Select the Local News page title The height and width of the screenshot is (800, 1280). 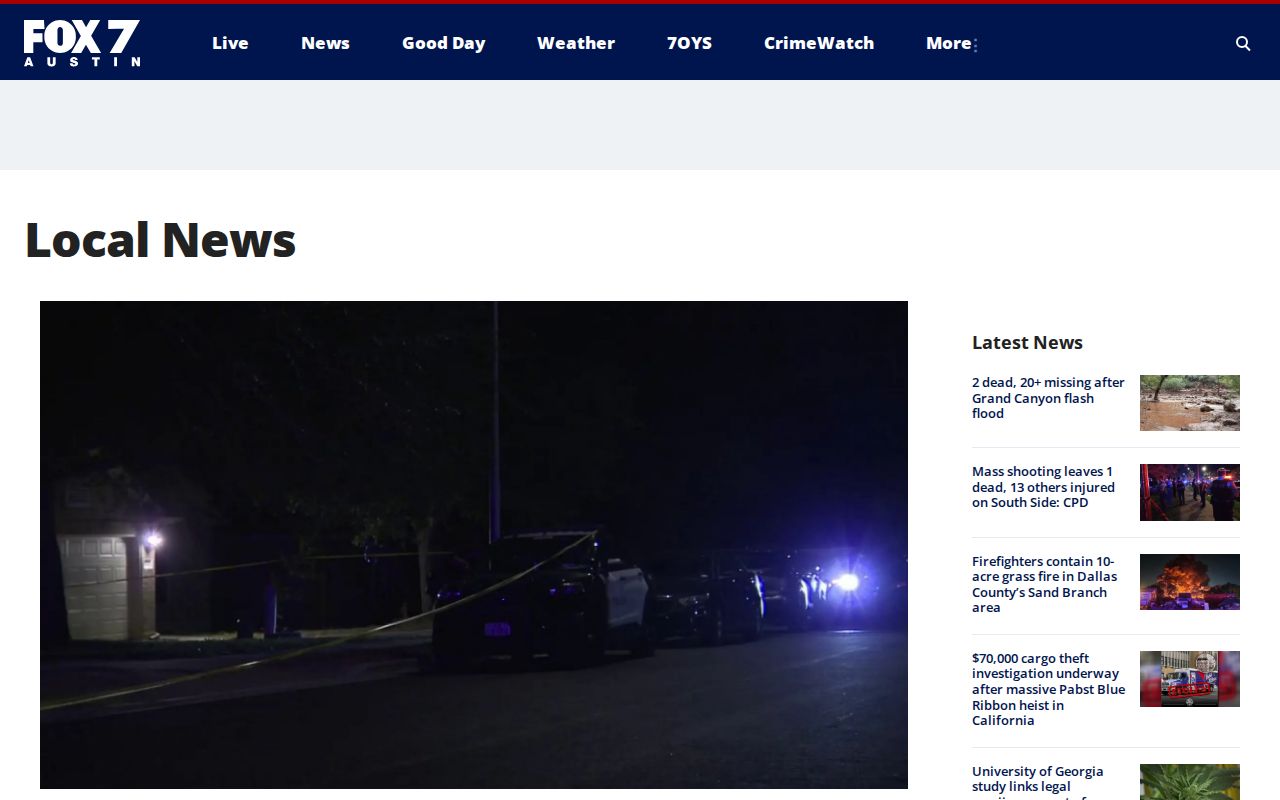click(x=160, y=240)
